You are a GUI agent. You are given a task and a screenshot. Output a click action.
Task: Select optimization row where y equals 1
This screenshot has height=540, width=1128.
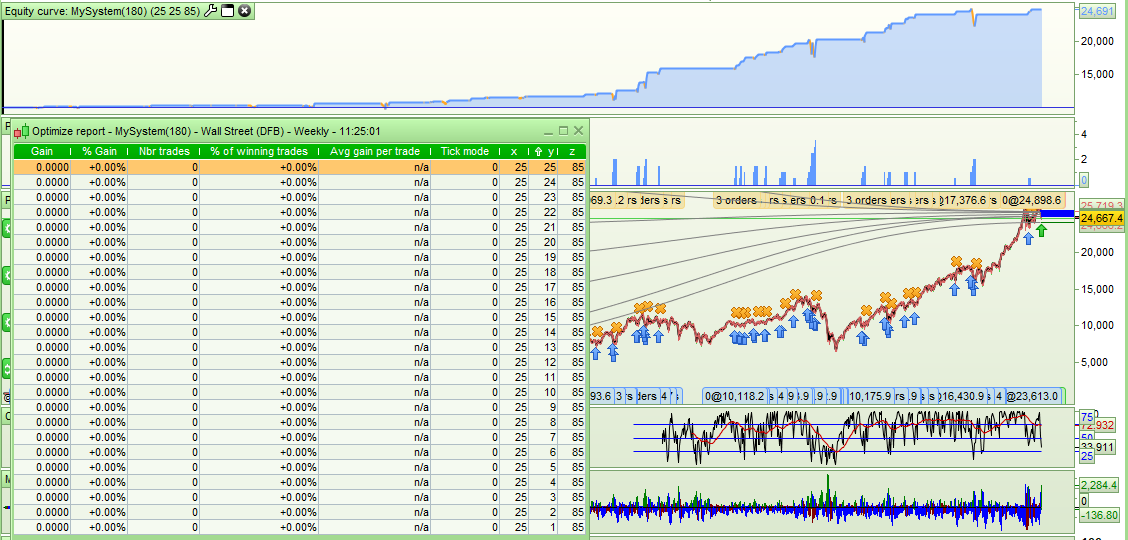(300, 527)
